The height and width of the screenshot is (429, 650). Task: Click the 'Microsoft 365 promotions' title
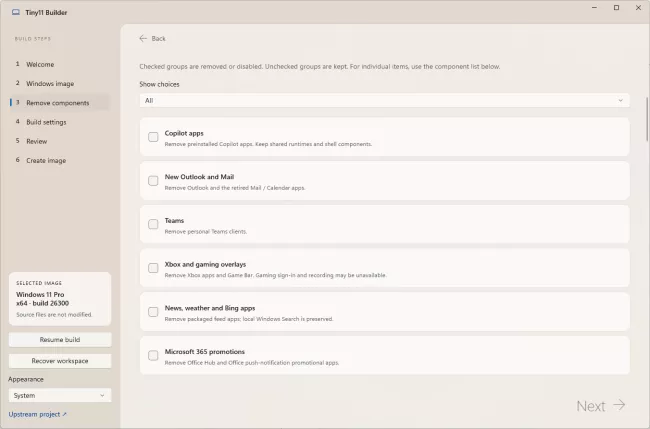coord(205,351)
